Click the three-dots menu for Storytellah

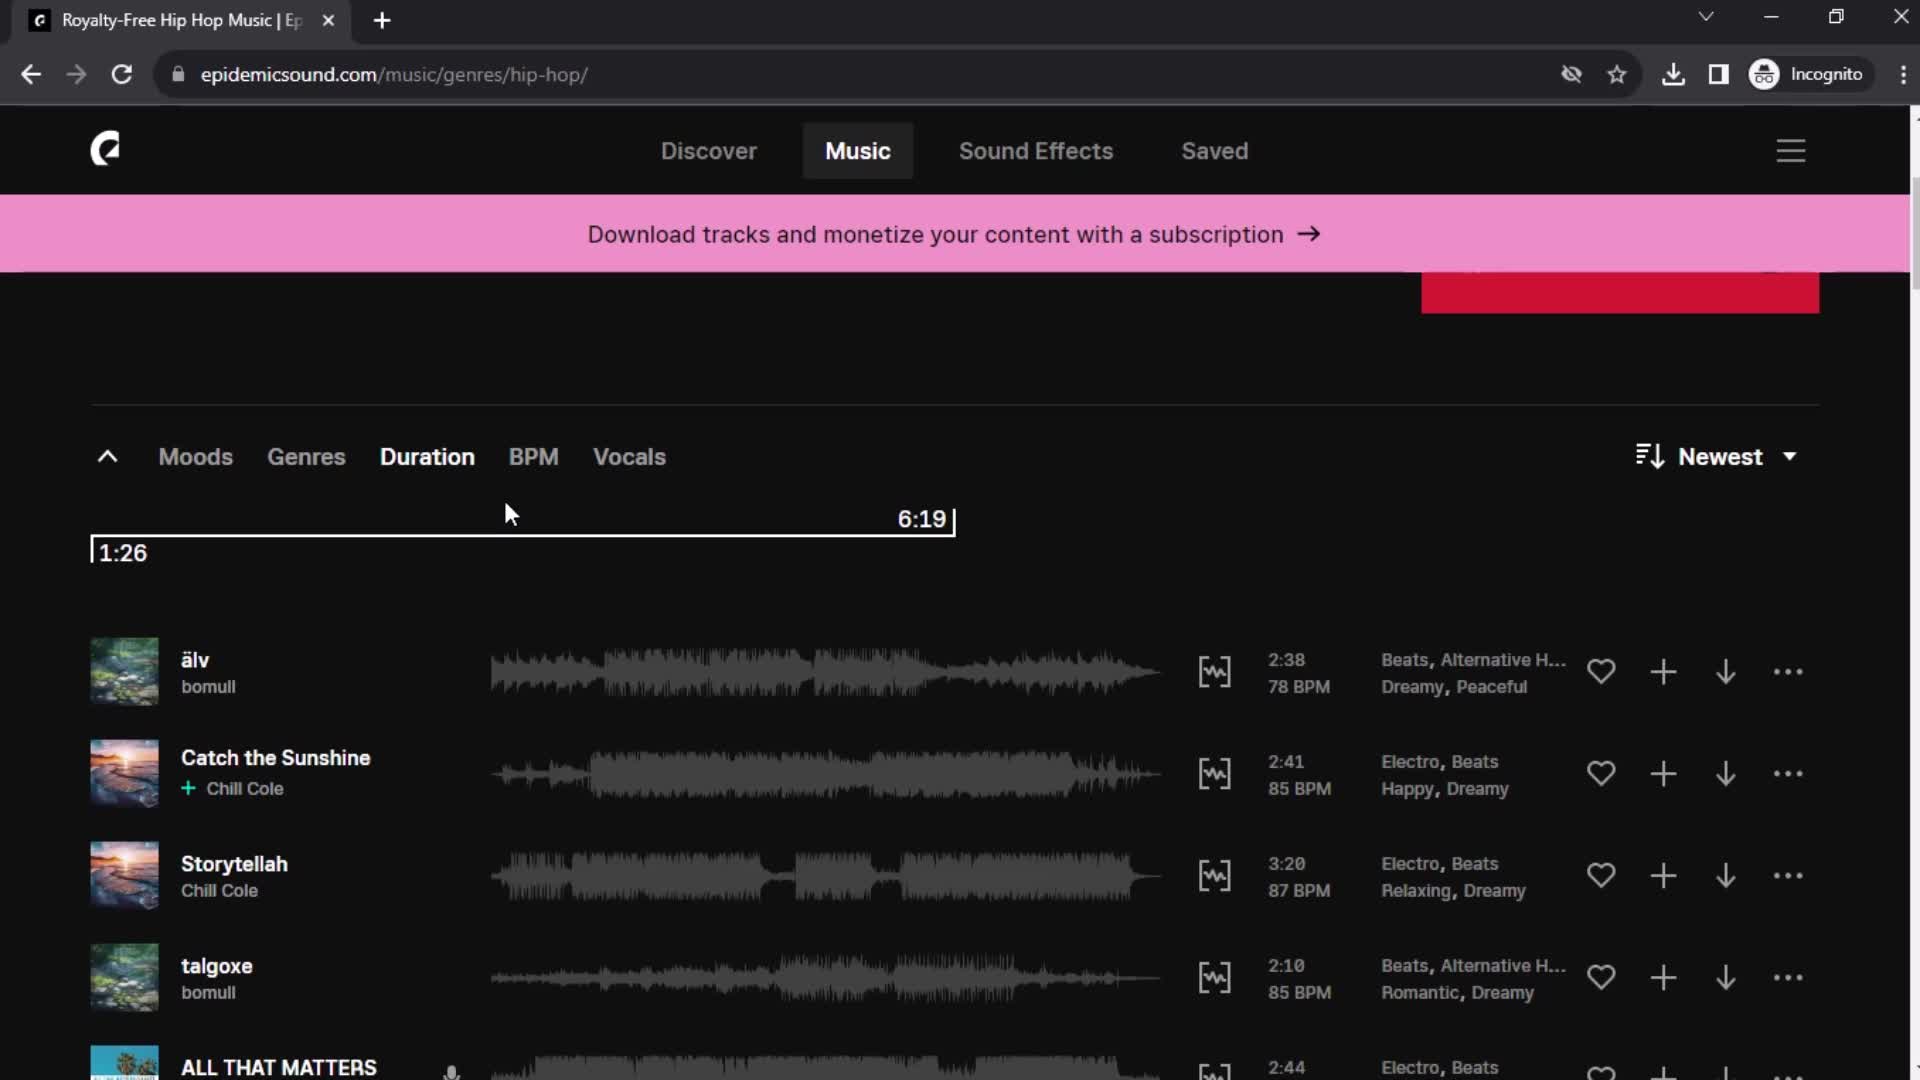(1788, 876)
